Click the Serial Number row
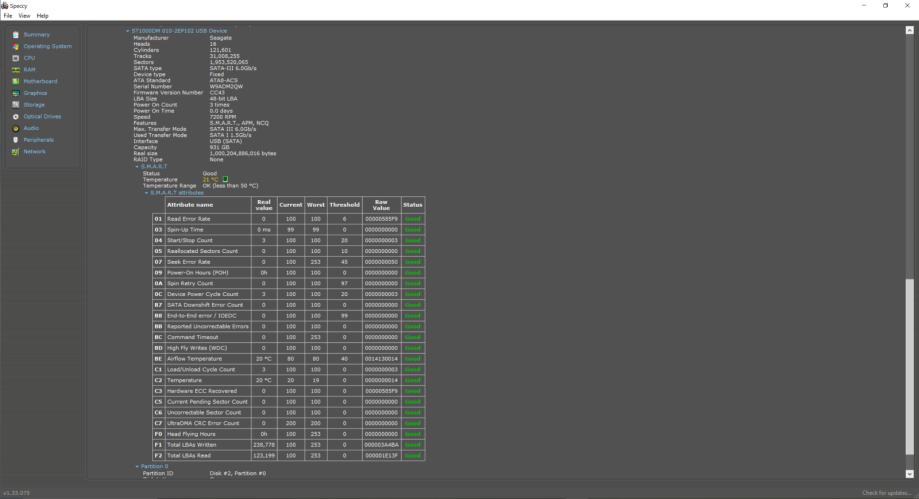The height and width of the screenshot is (499, 919). point(188,87)
